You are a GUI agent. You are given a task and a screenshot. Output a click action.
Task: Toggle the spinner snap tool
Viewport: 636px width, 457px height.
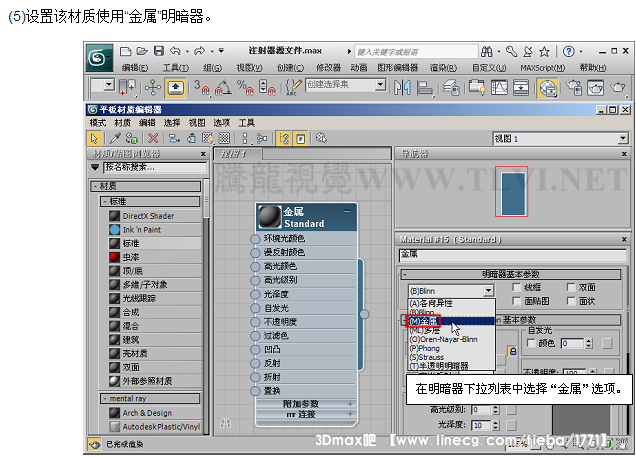tap(267, 88)
